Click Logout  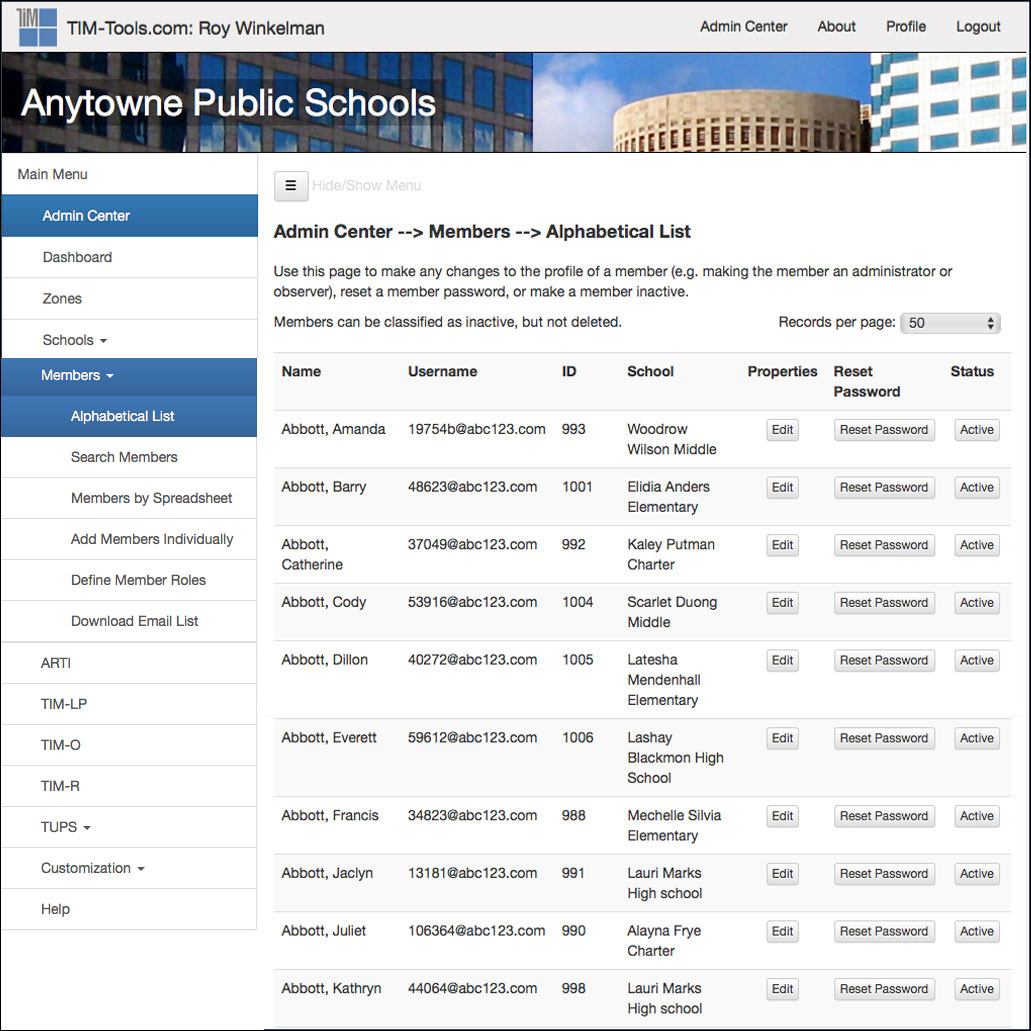pyautogui.click(x=978, y=27)
